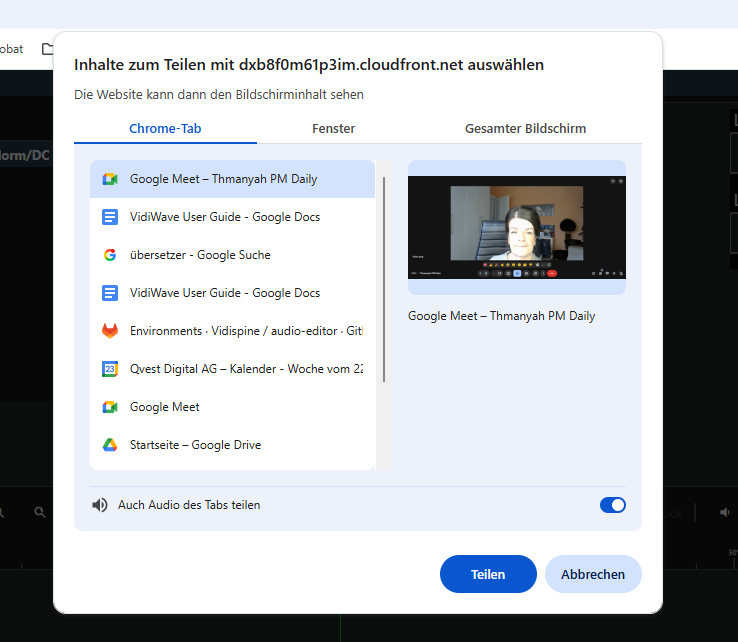Click the Abbrechen button
Screen dimensions: 738x642
593,574
